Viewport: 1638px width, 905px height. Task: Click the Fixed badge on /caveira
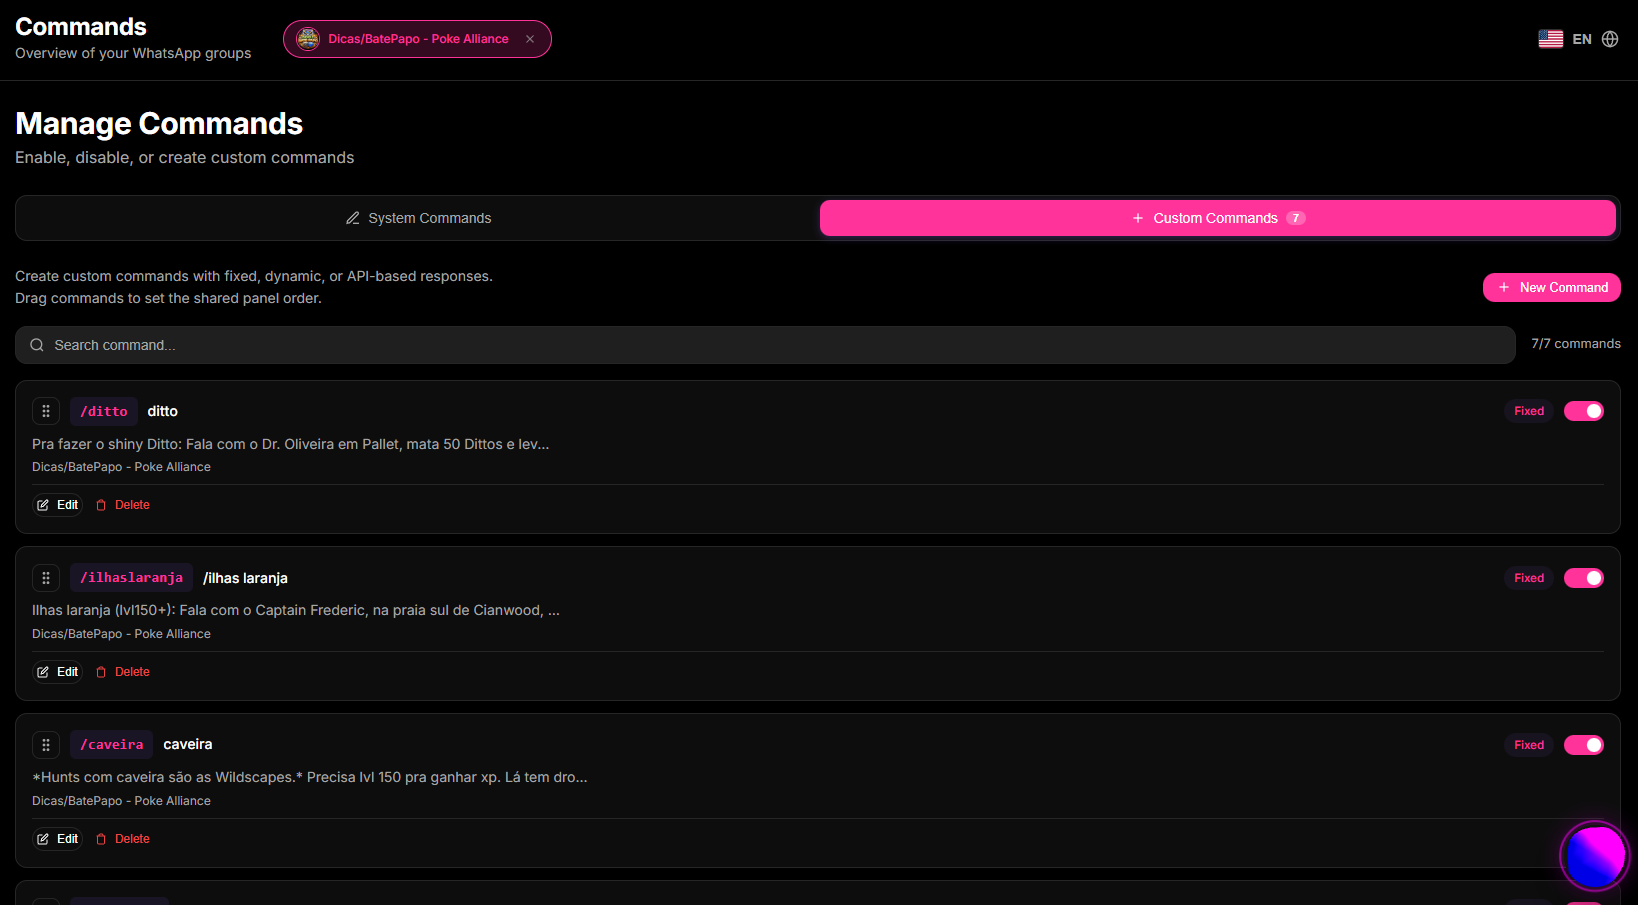point(1529,745)
